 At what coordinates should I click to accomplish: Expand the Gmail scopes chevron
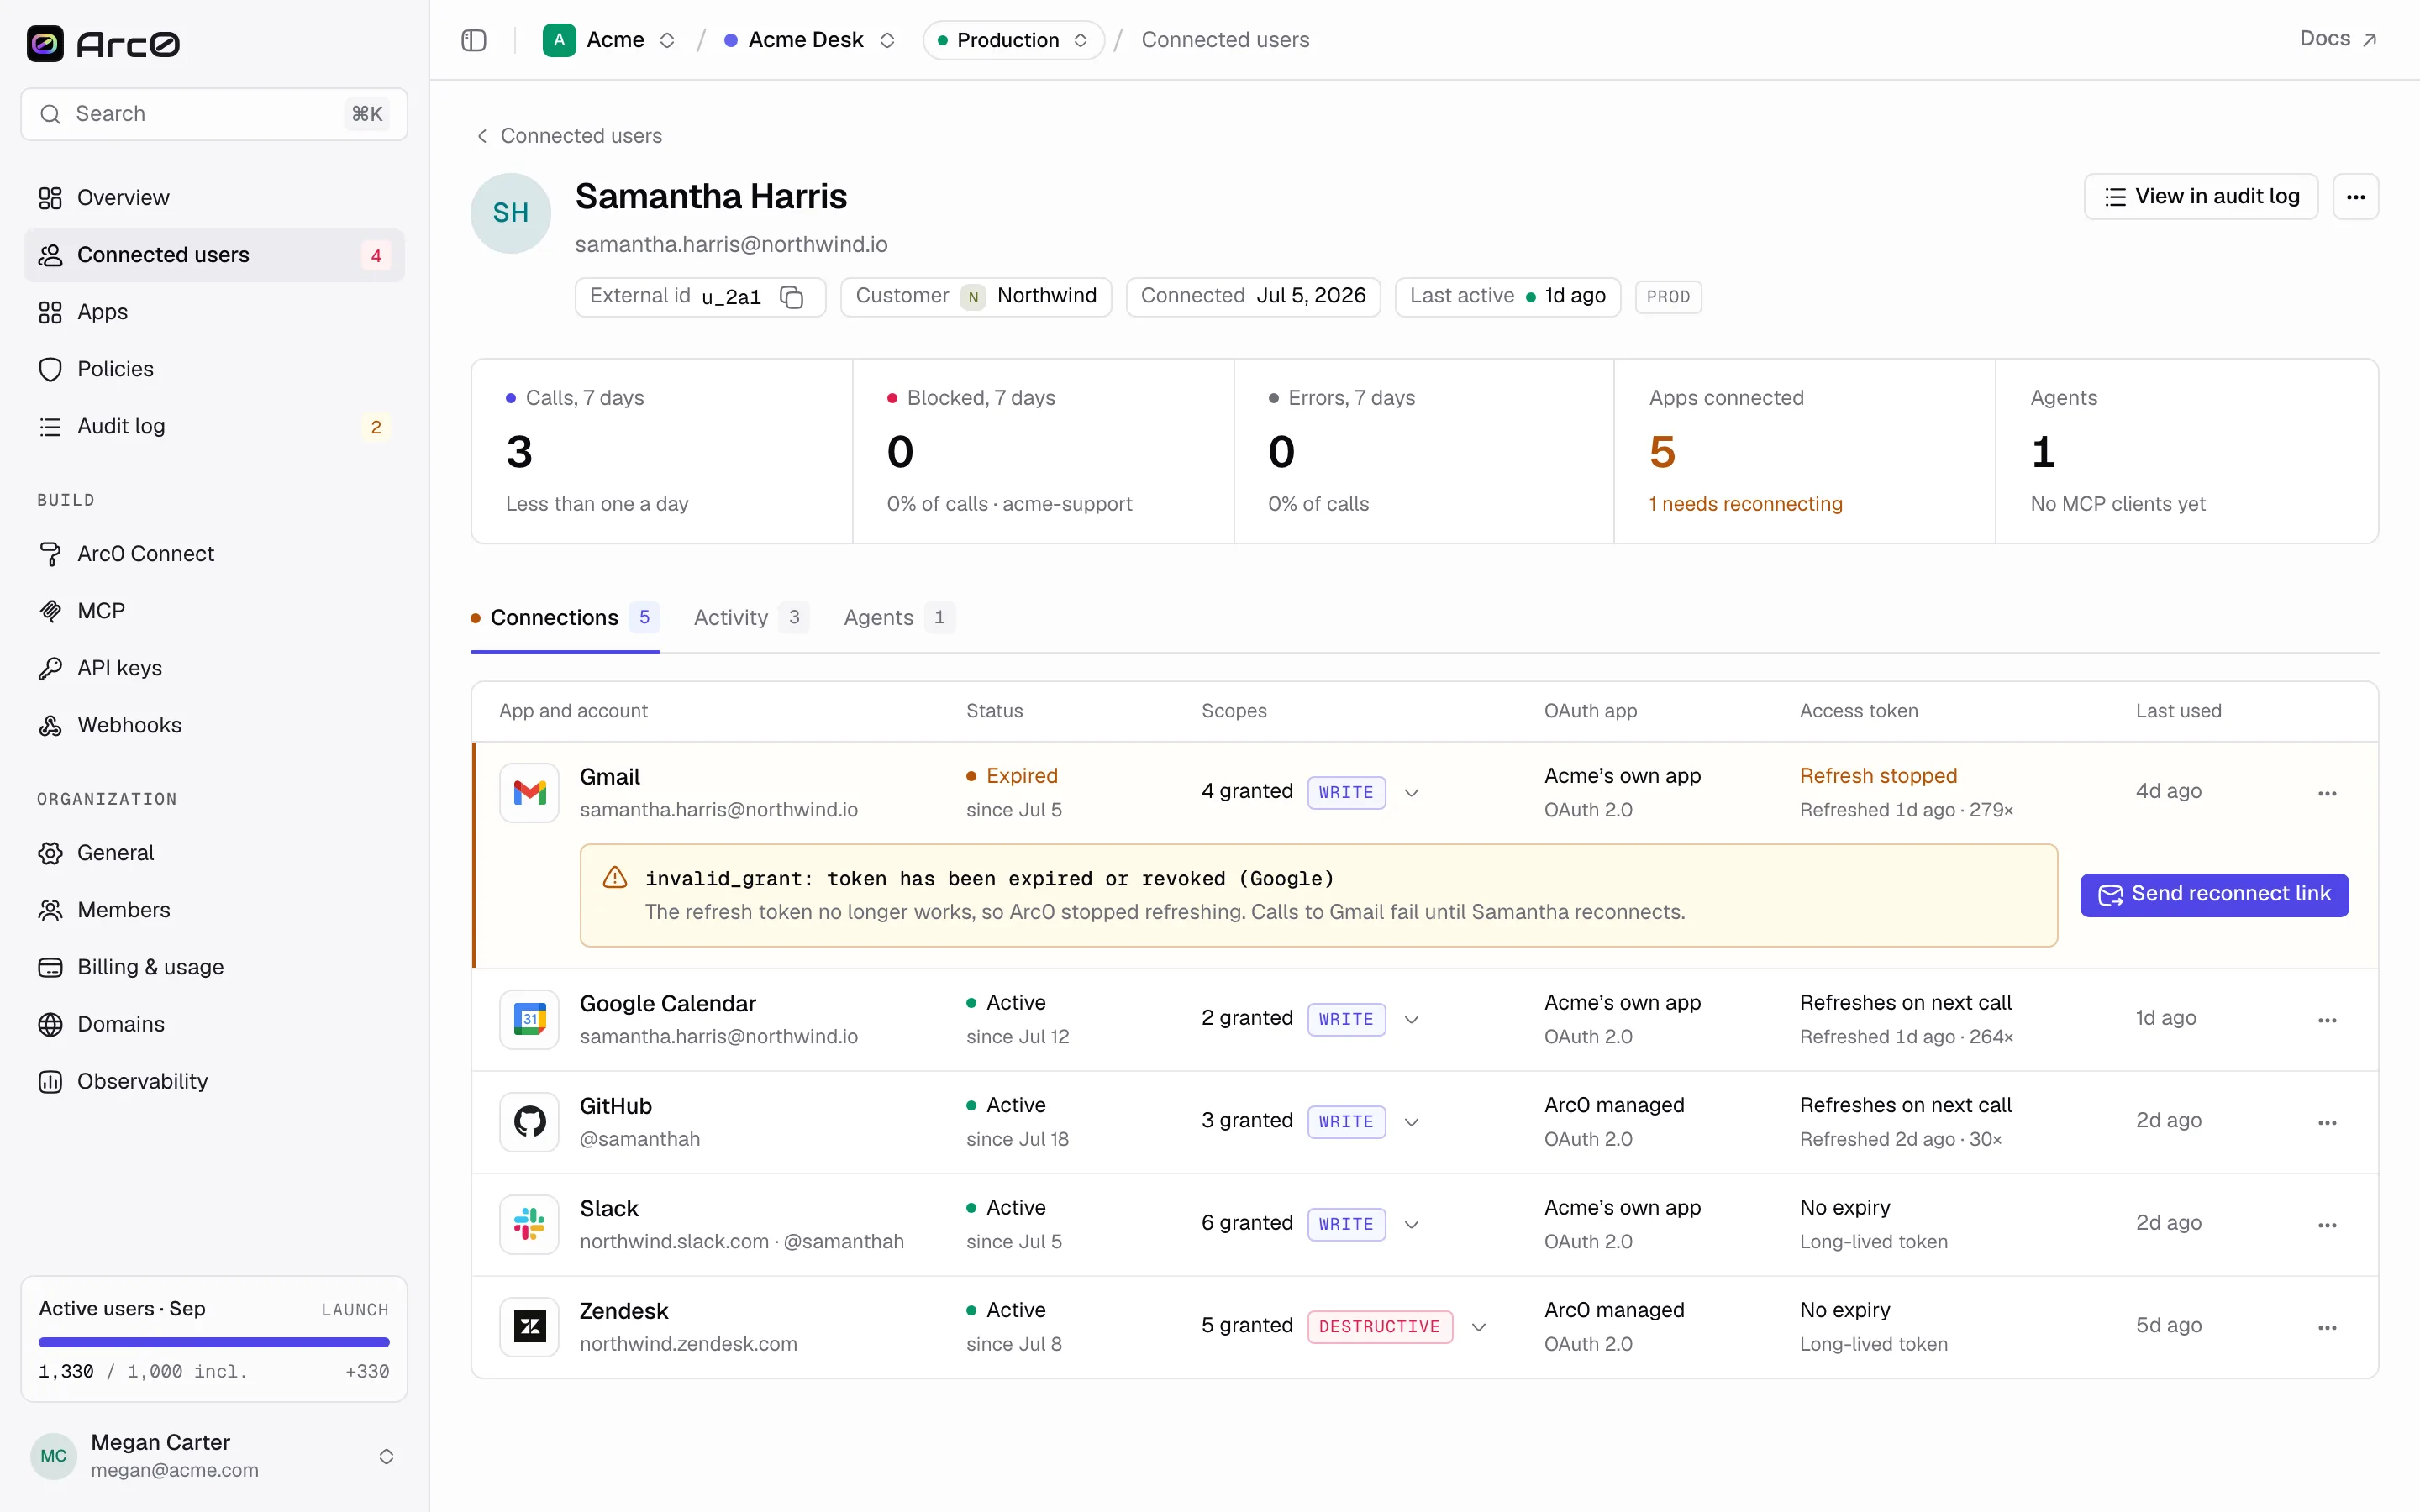coord(1411,793)
